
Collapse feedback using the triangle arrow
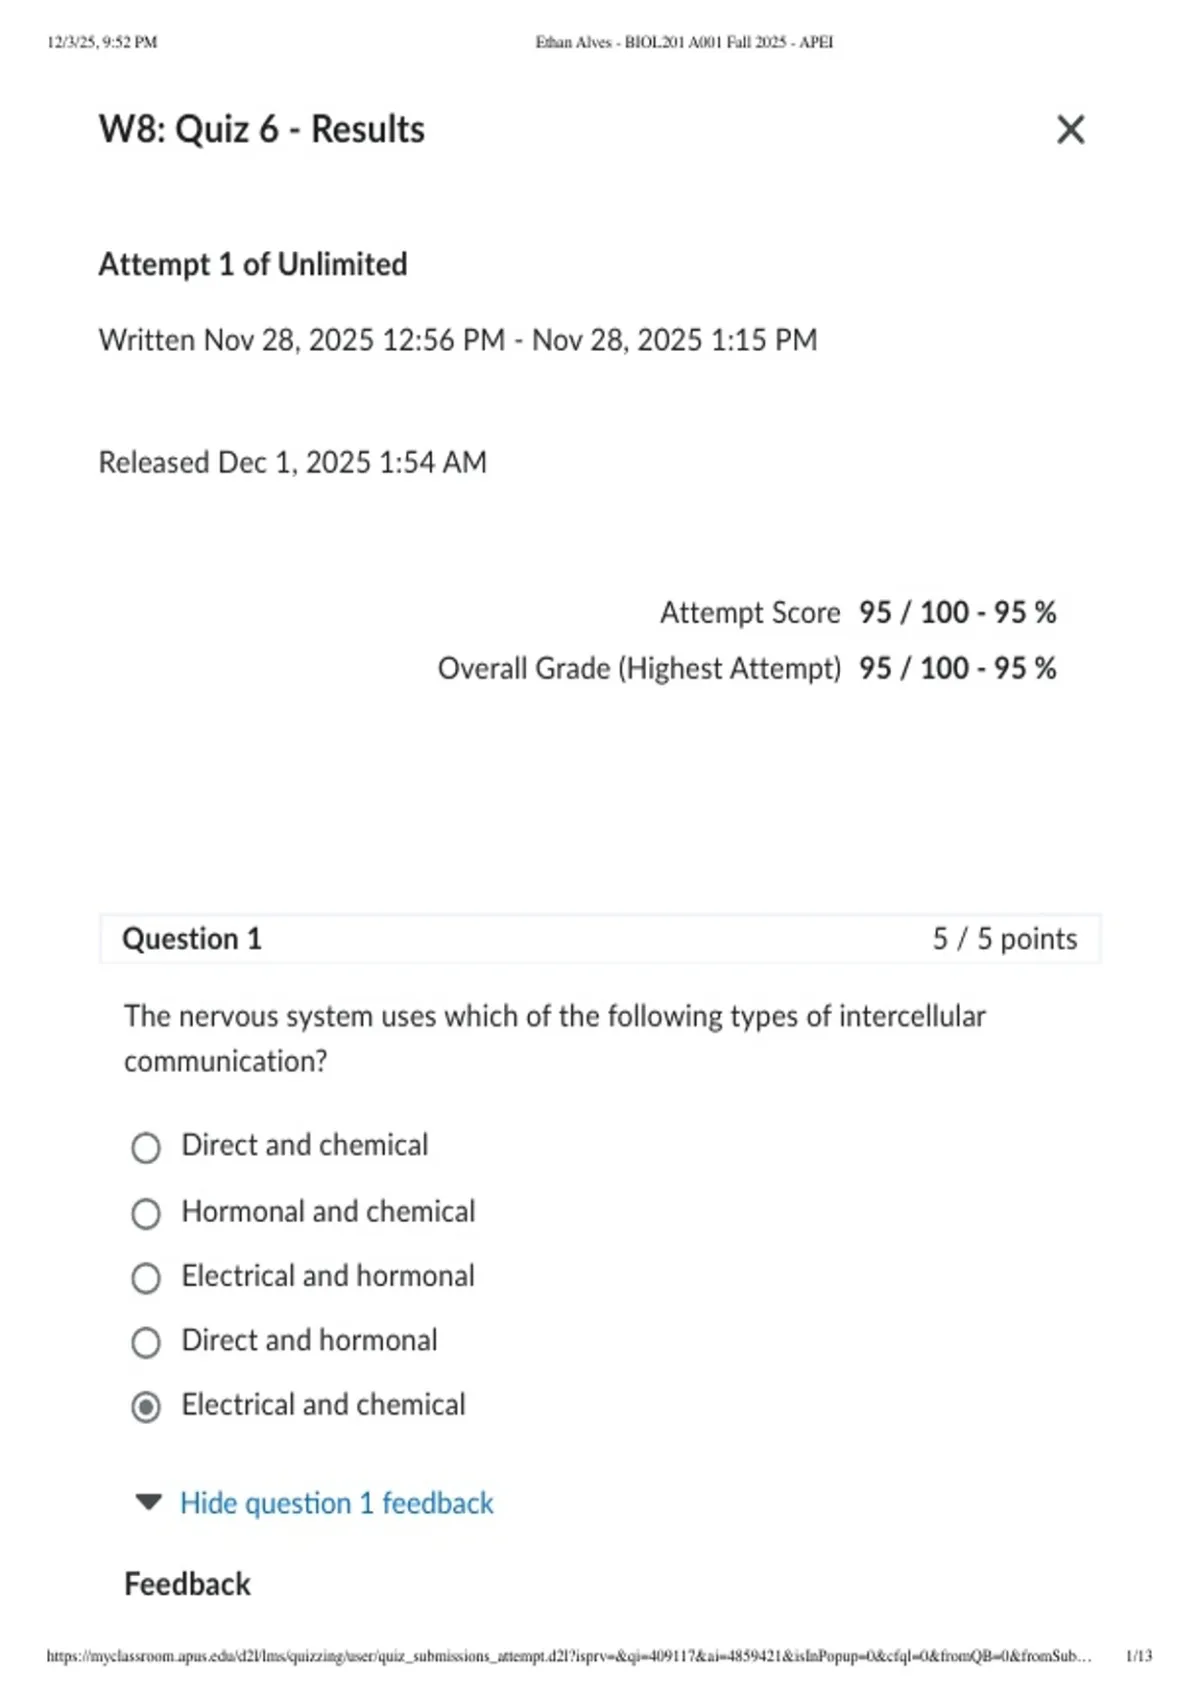coord(148,1502)
